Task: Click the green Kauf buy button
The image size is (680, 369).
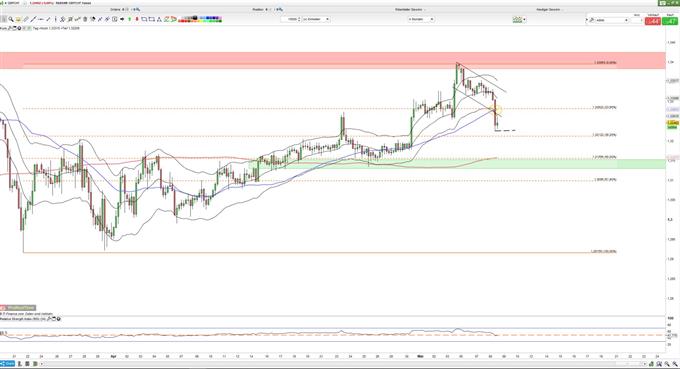Action: tap(670, 20)
